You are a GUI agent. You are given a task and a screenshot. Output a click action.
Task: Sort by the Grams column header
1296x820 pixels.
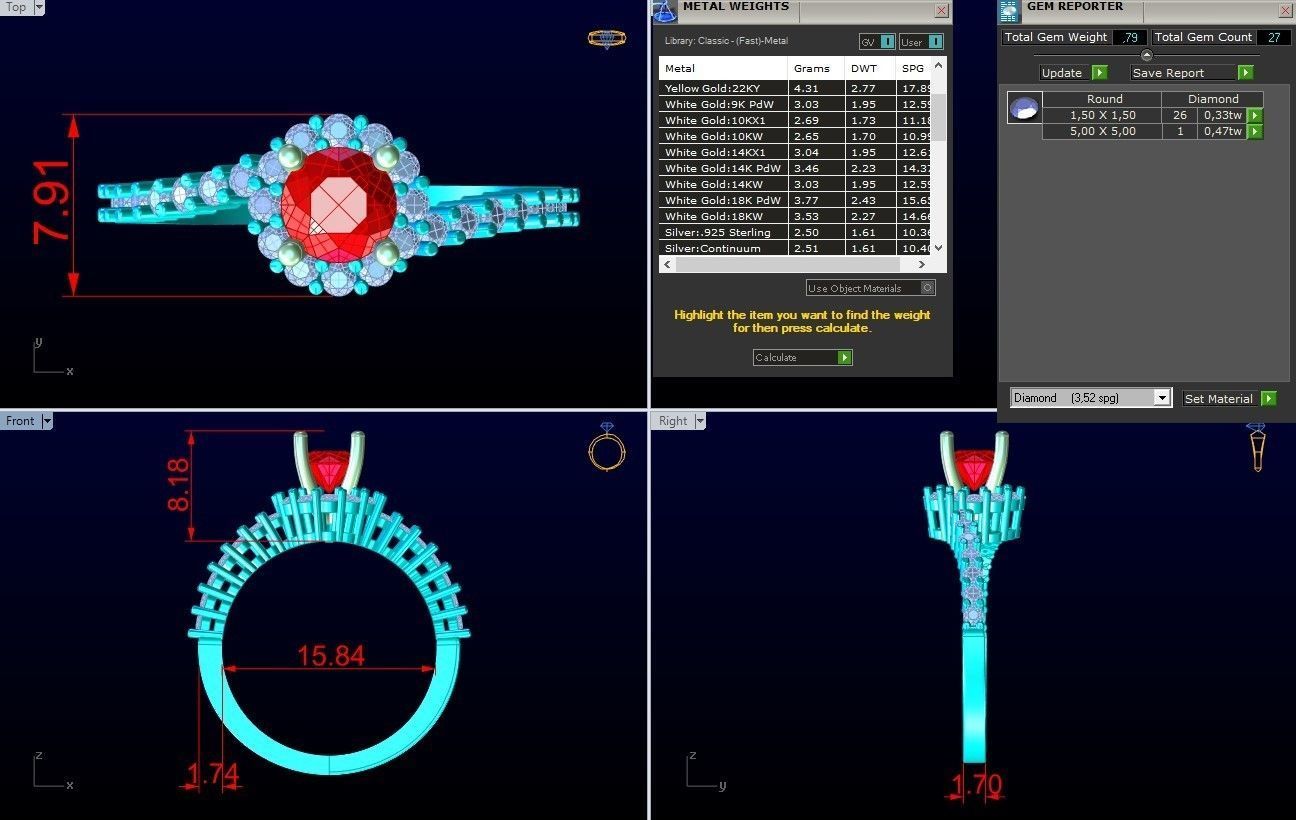(x=816, y=68)
